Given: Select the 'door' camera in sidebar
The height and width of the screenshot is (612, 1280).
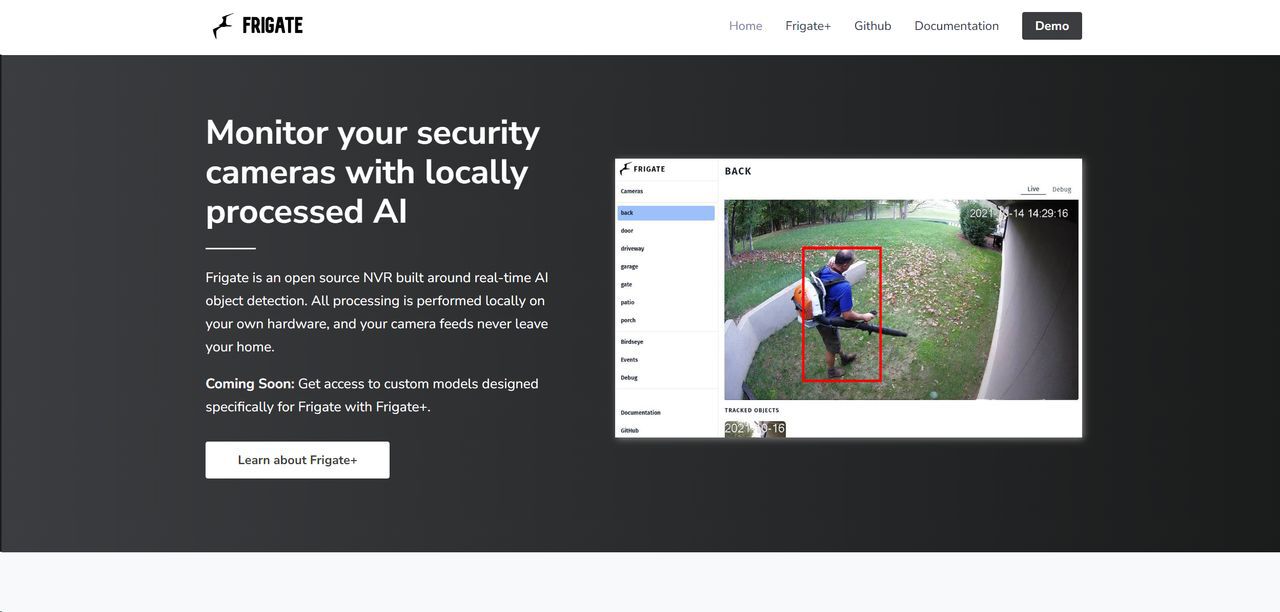Looking at the screenshot, I should 627,231.
